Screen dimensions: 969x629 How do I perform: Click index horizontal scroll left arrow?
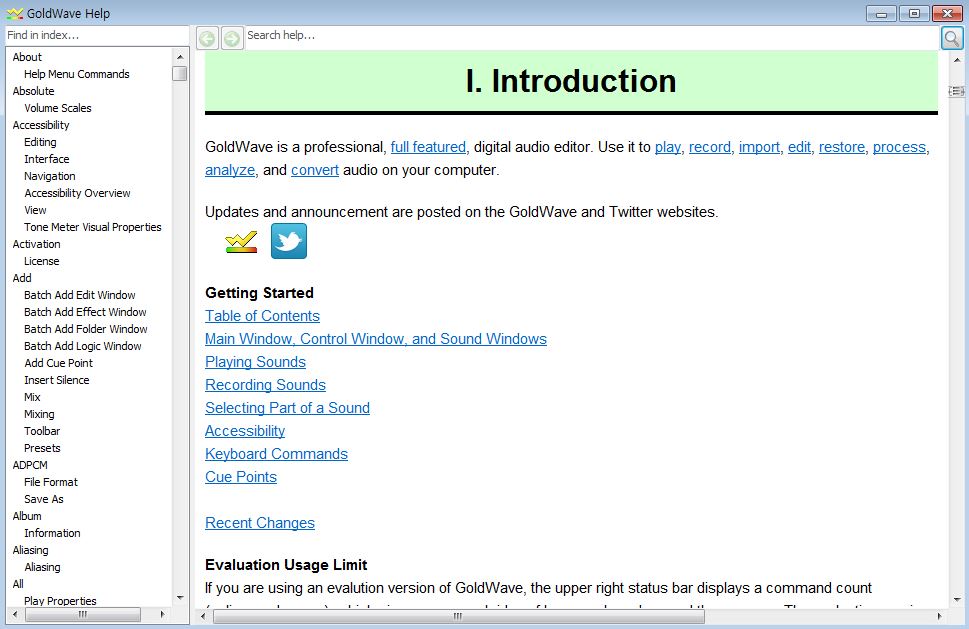pos(15,614)
